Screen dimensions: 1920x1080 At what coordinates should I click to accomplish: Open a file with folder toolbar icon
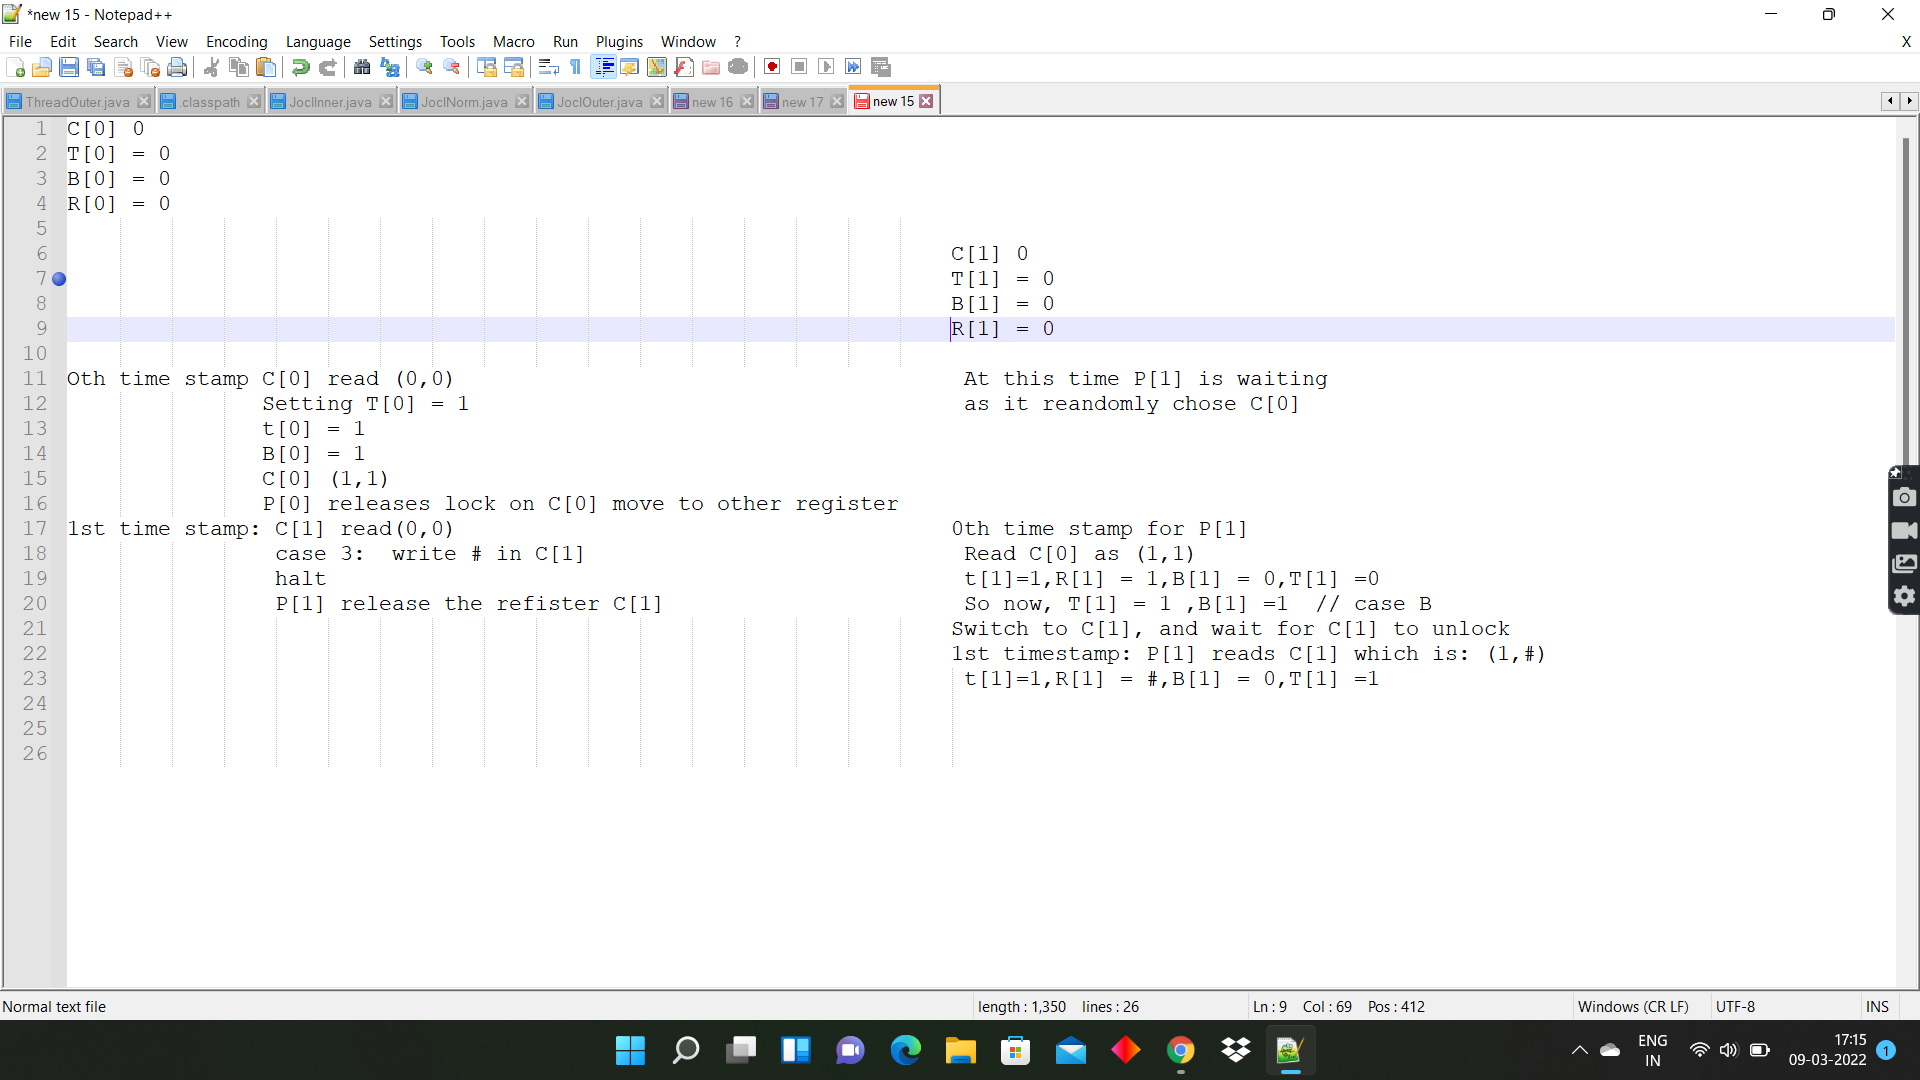[42, 67]
